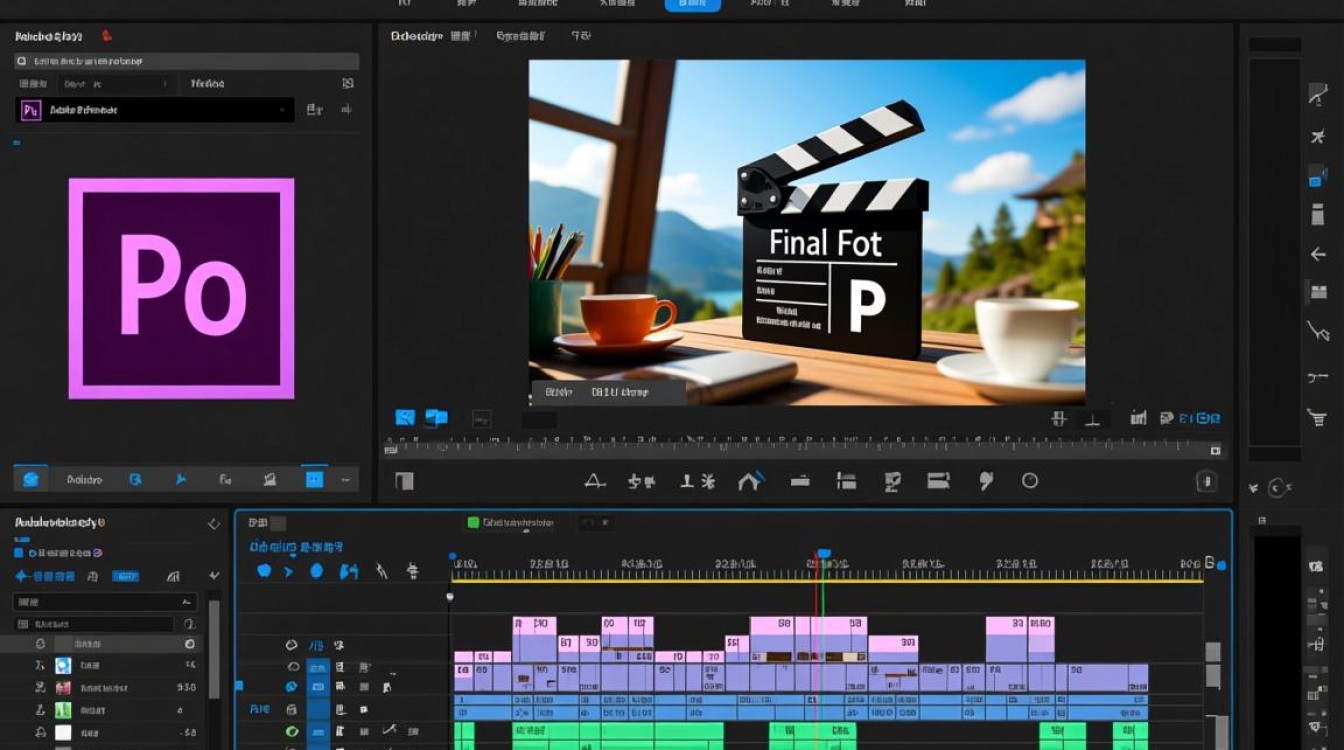Screen dimensions: 1344x750
Task: Click the yellow work area bar above tracks
Action: click(x=827, y=580)
